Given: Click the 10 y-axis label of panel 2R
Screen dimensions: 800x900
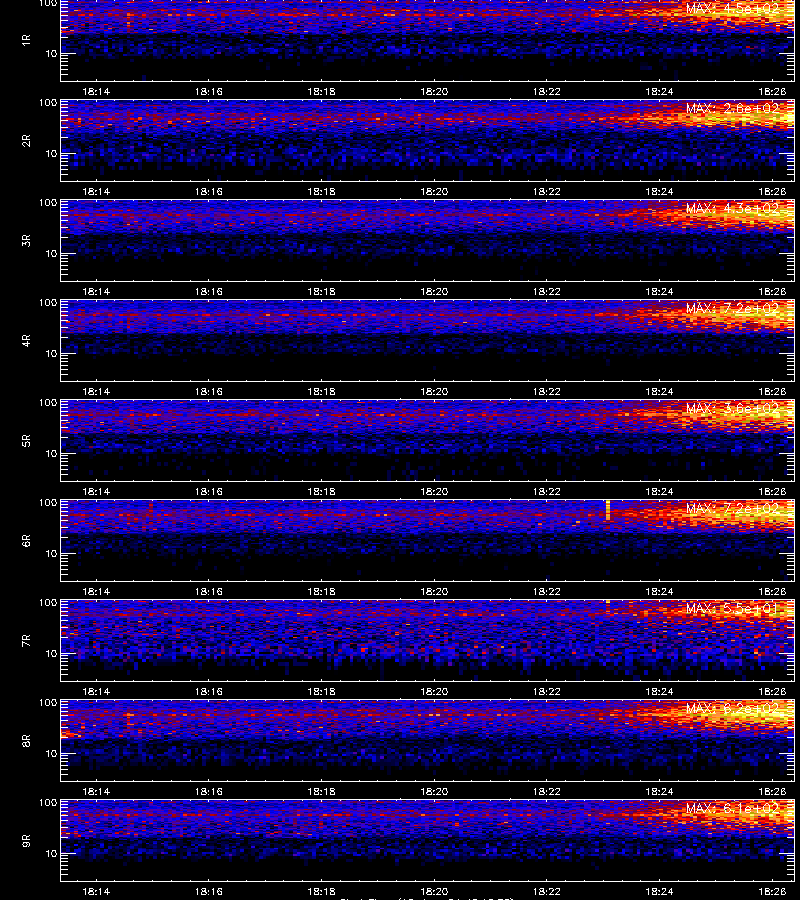Looking at the screenshot, I should point(51,153).
